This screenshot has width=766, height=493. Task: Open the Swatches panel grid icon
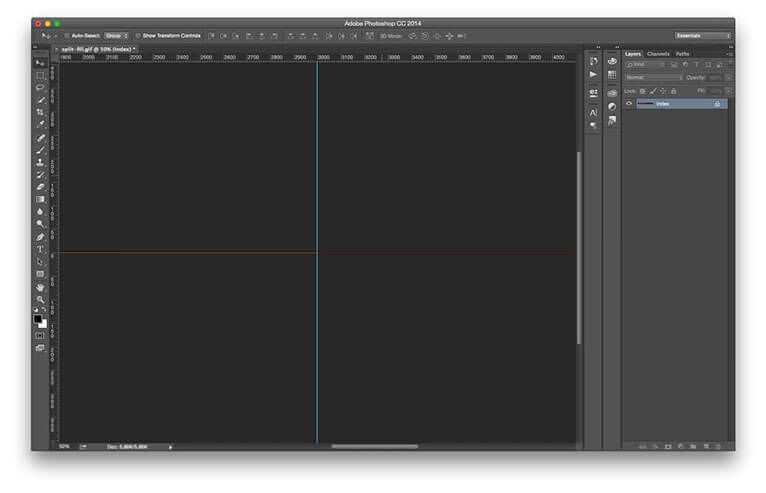click(612, 75)
